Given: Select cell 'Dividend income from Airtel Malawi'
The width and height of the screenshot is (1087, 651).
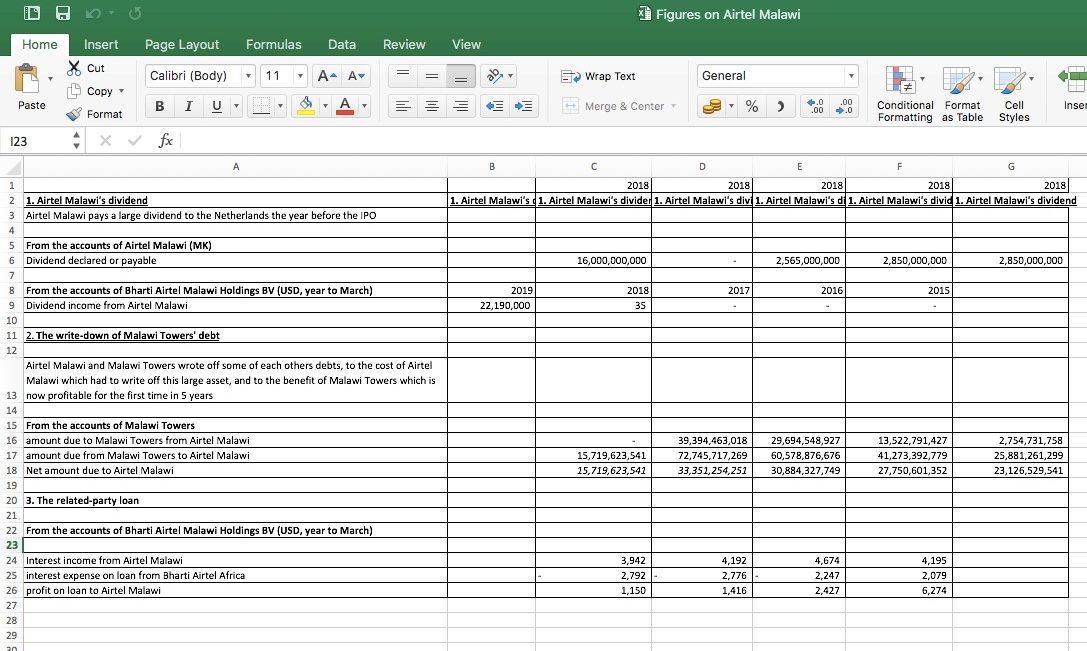Looking at the screenshot, I should coord(236,306).
